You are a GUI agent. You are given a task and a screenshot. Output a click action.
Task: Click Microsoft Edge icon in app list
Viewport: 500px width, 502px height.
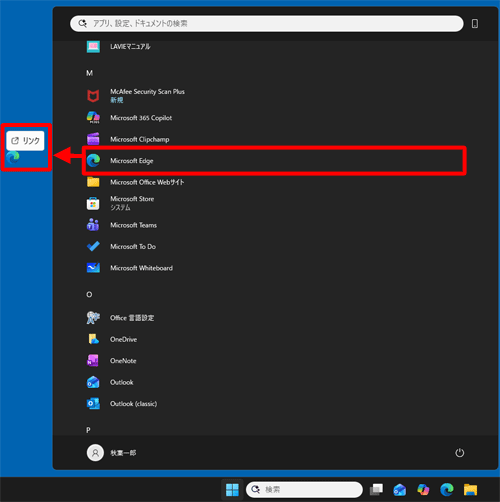pos(93,161)
